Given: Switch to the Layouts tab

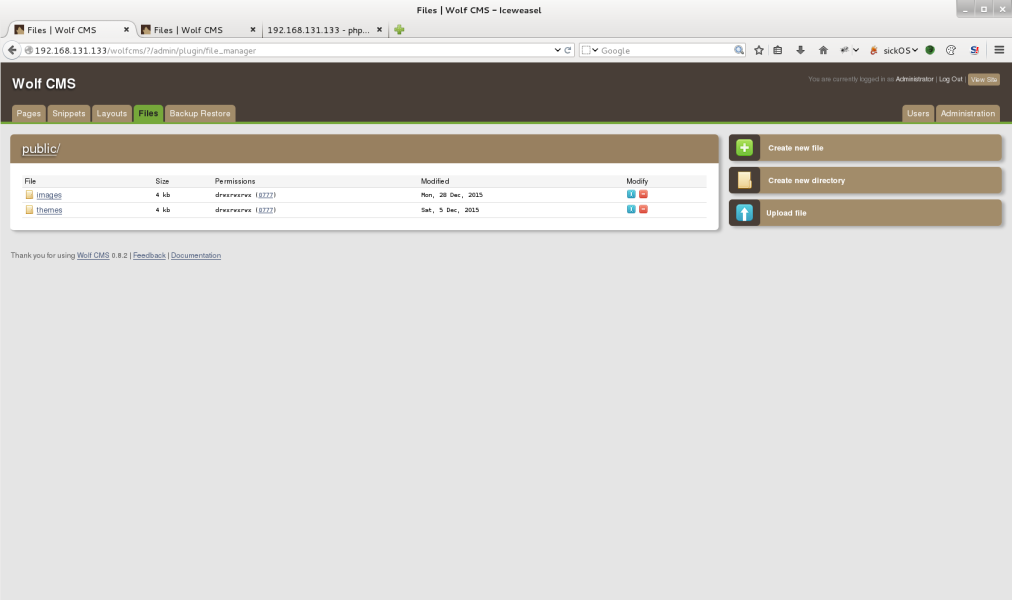Looking at the screenshot, I should (x=112, y=114).
